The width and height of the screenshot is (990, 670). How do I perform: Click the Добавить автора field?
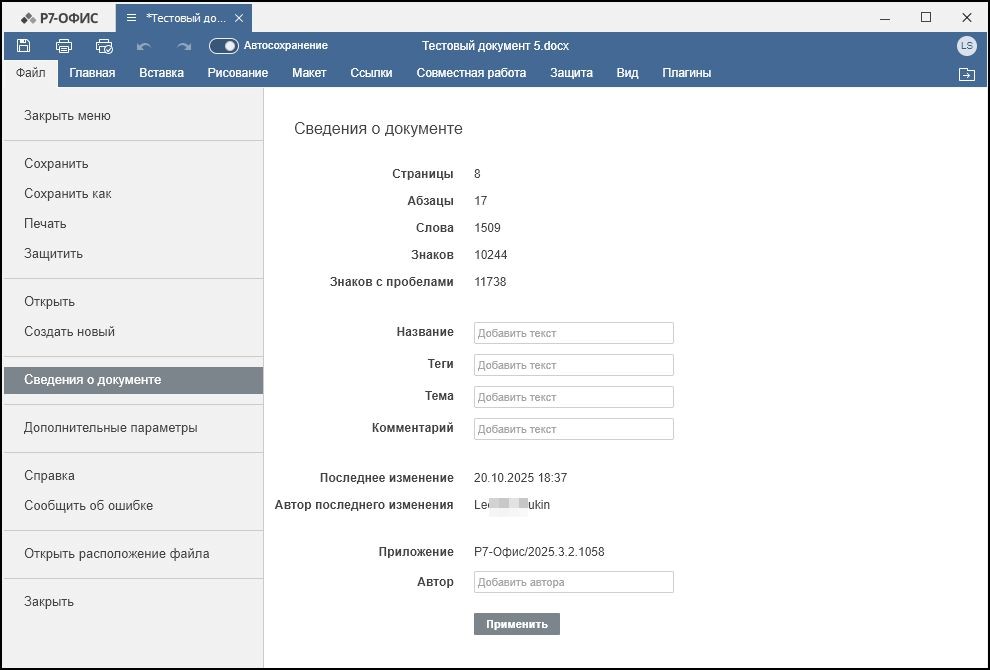coord(573,582)
